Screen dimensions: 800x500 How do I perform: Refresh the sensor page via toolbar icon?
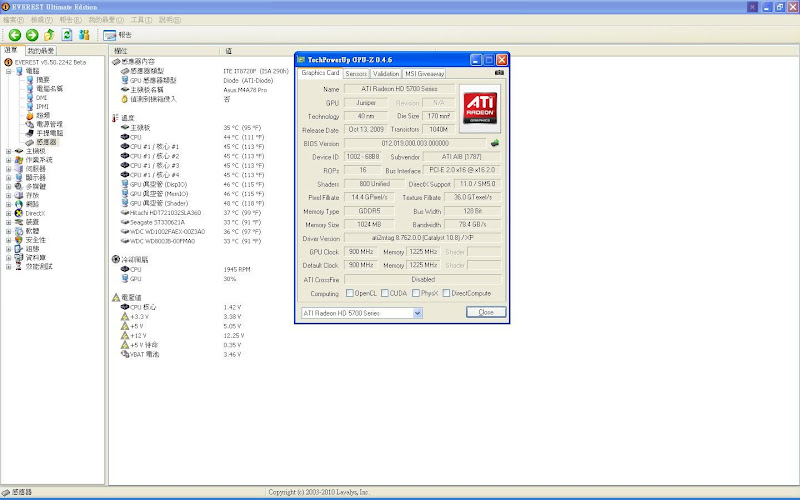click(67, 35)
